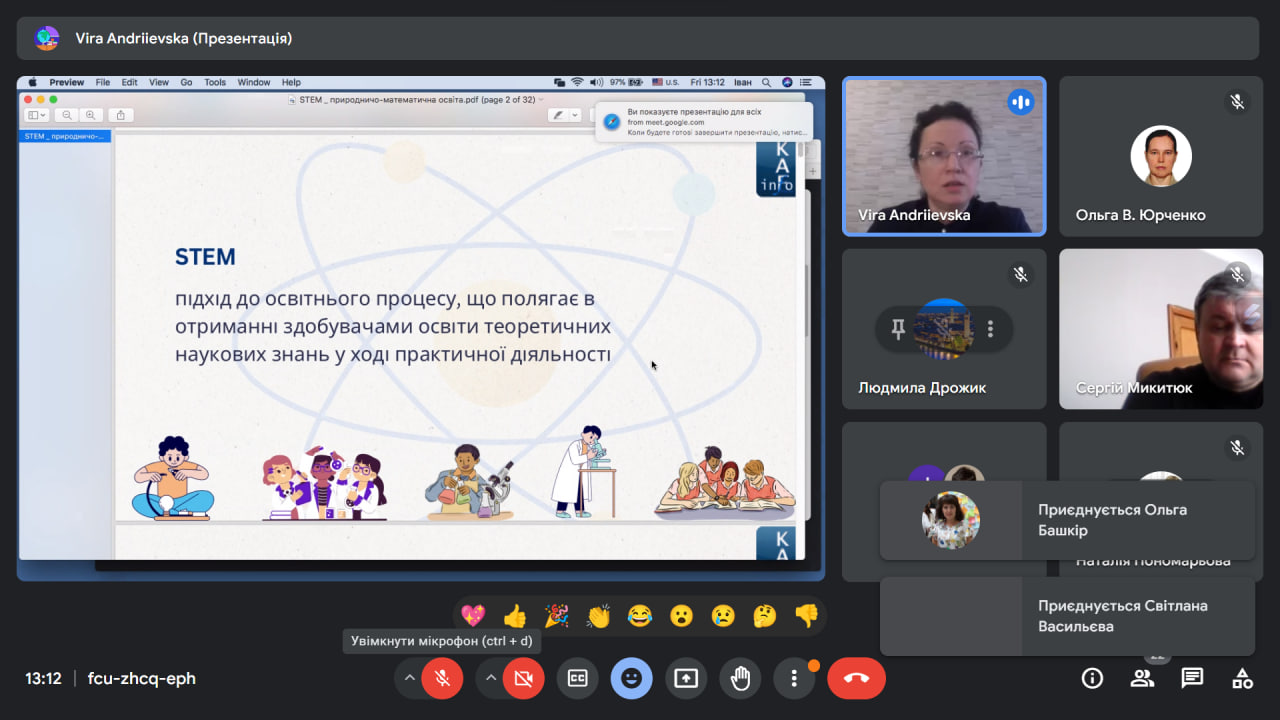Open File menu in shared Preview window
This screenshot has width=1280, height=720.
coord(103,83)
